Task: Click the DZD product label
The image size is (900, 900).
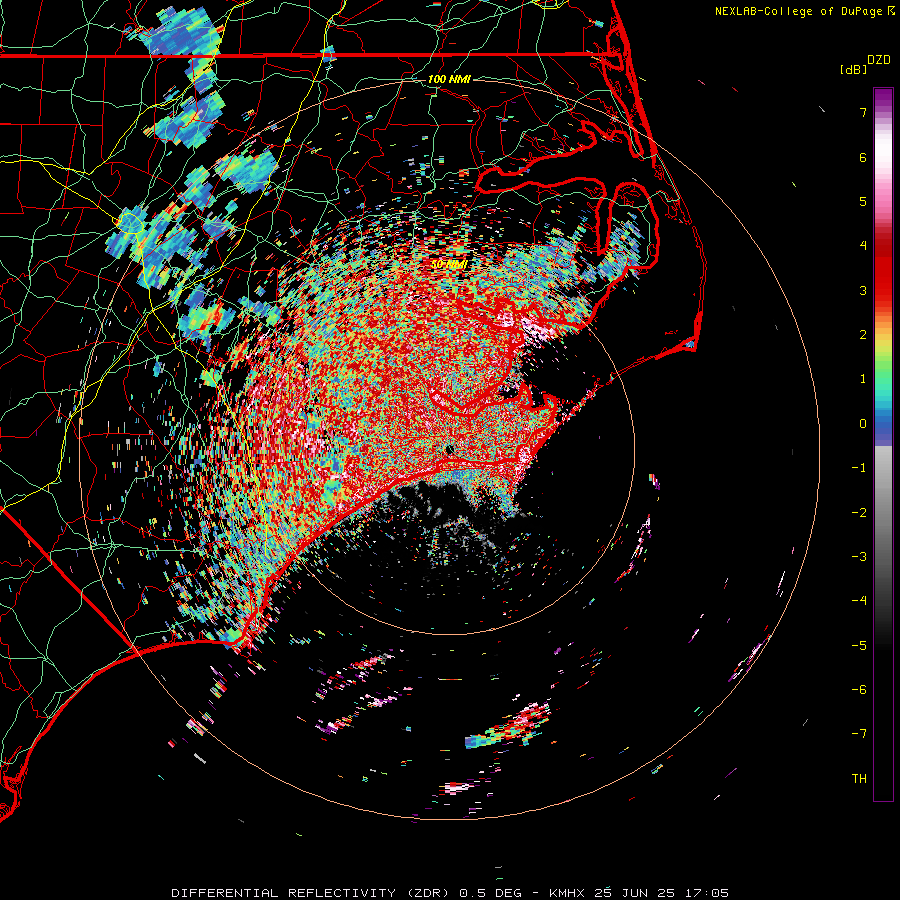Action: click(879, 60)
